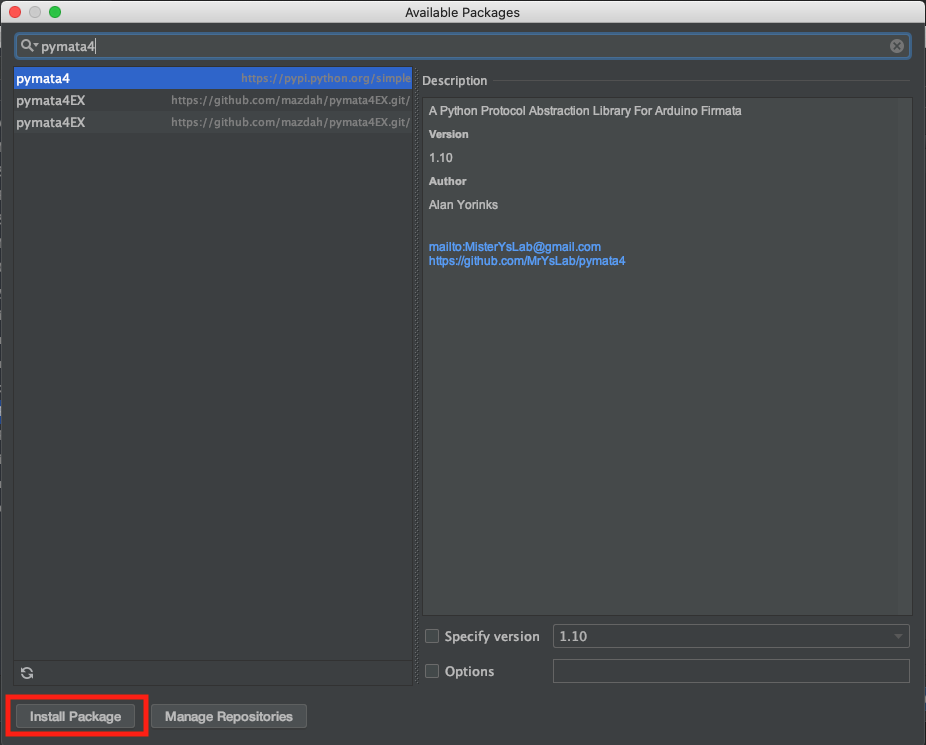The image size is (926, 745).
Task: Click the green zoom window button
Action: click(x=55, y=12)
